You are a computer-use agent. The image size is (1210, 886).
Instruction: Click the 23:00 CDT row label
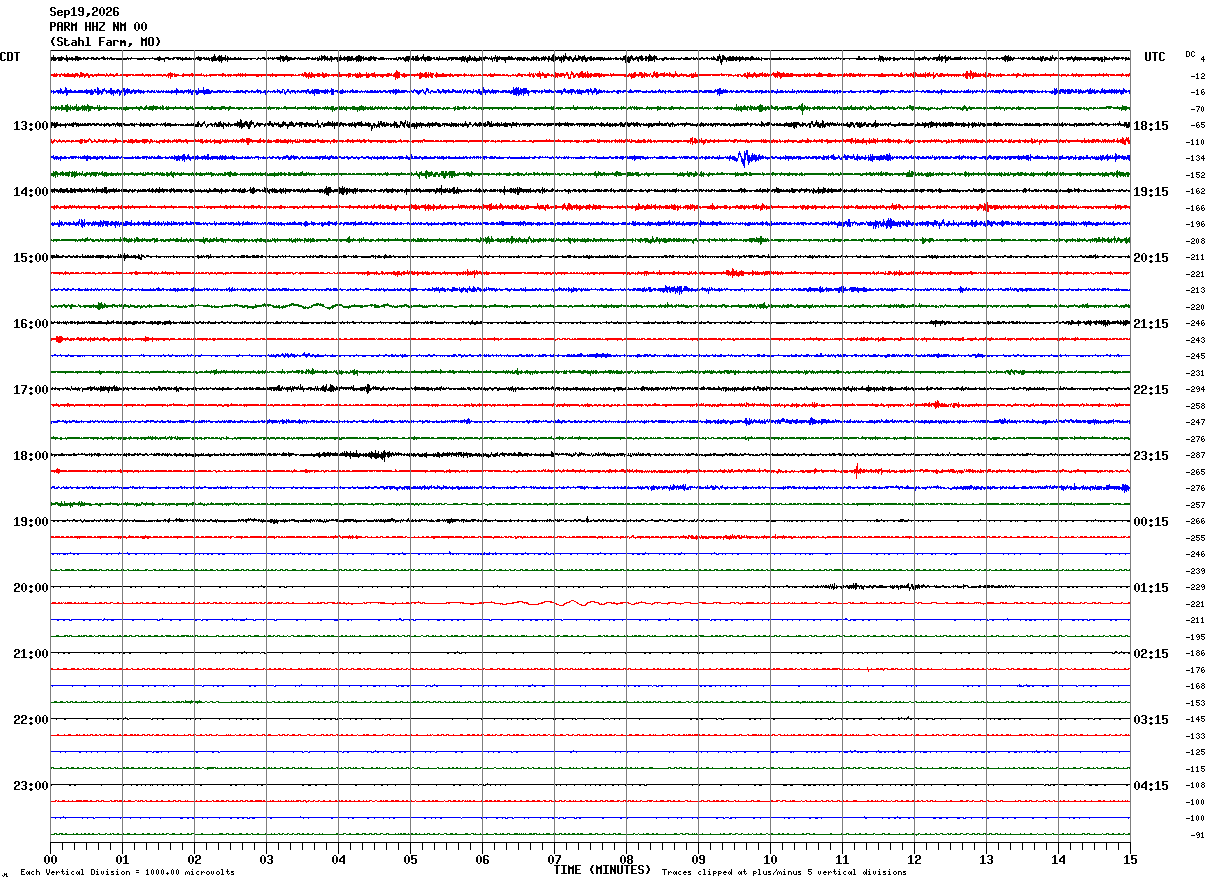point(30,786)
